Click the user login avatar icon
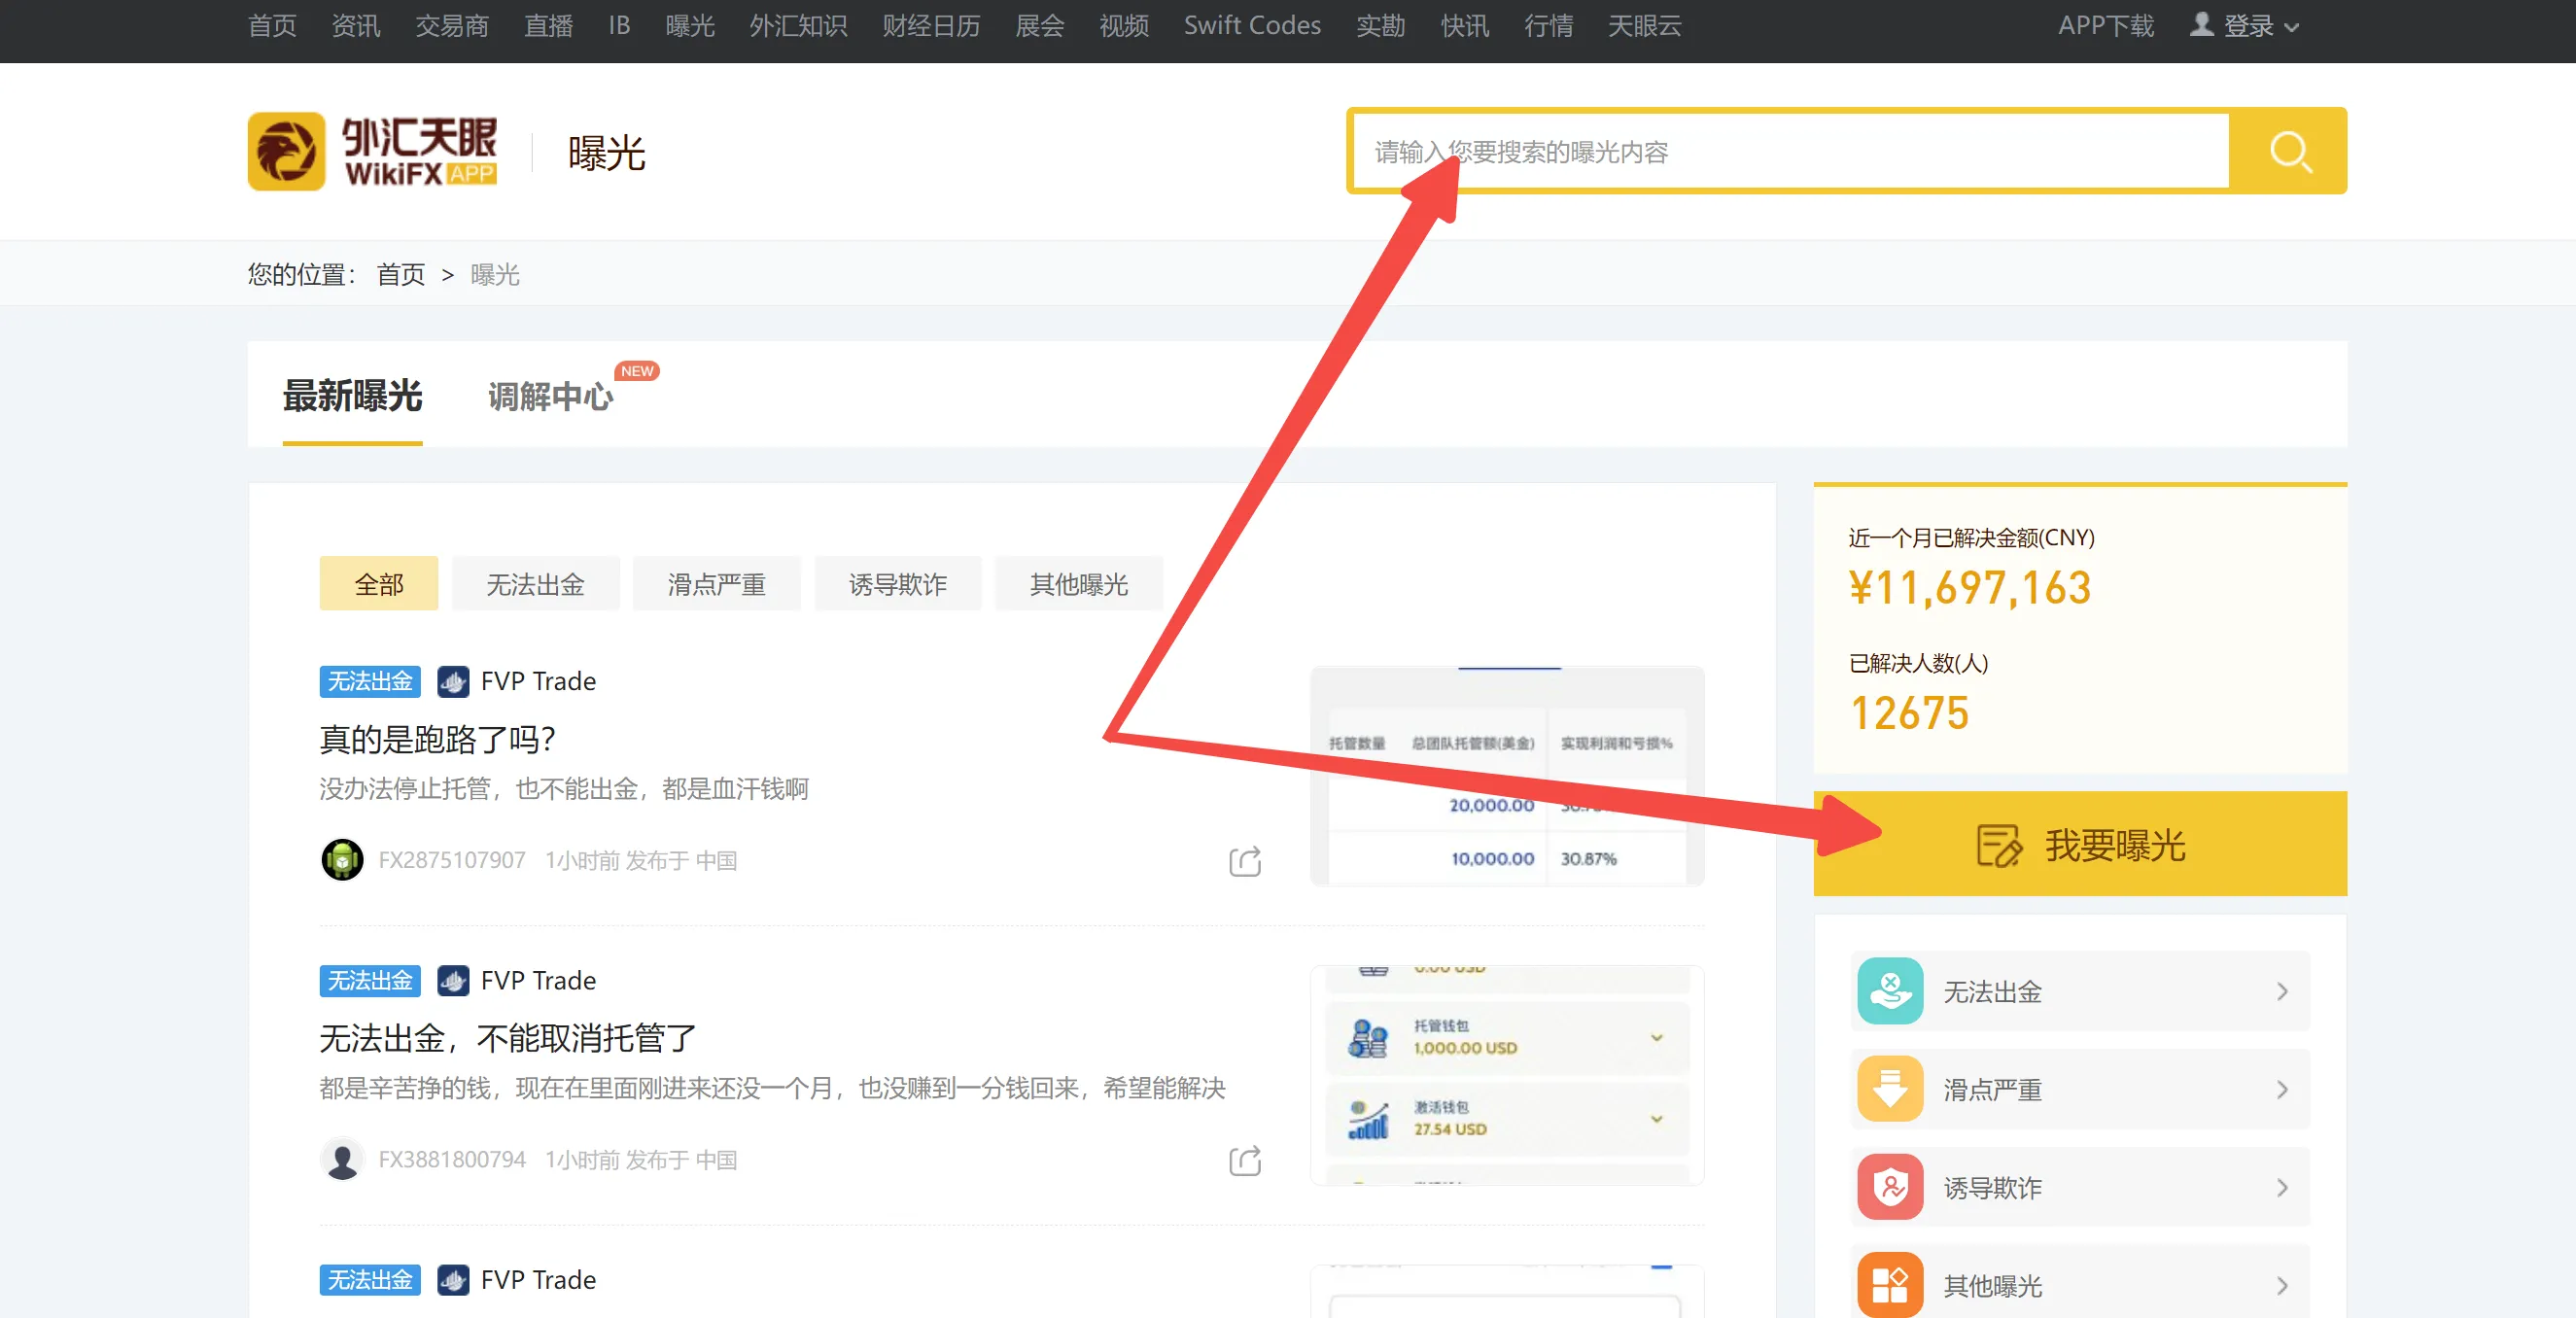This screenshot has height=1318, width=2576. tap(2201, 24)
